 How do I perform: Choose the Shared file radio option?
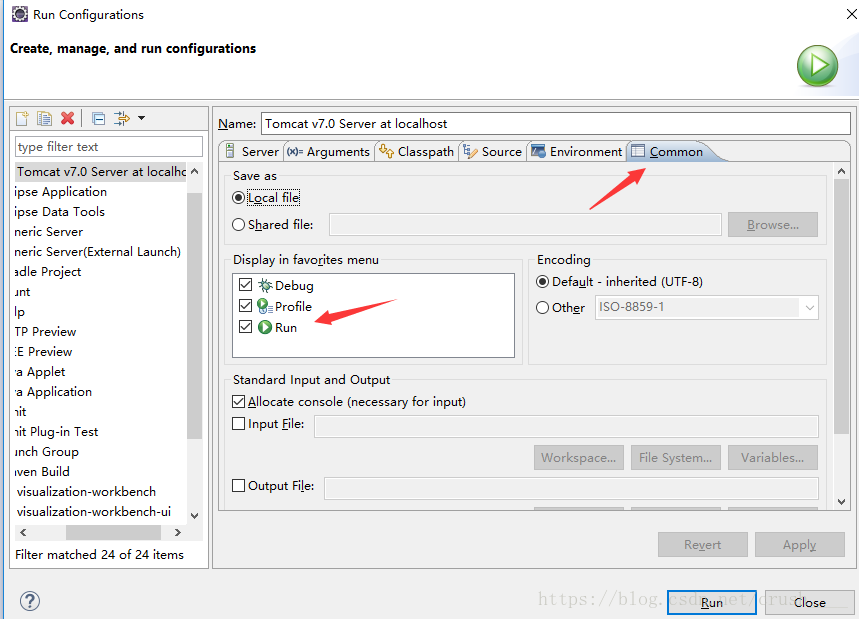click(x=238, y=225)
